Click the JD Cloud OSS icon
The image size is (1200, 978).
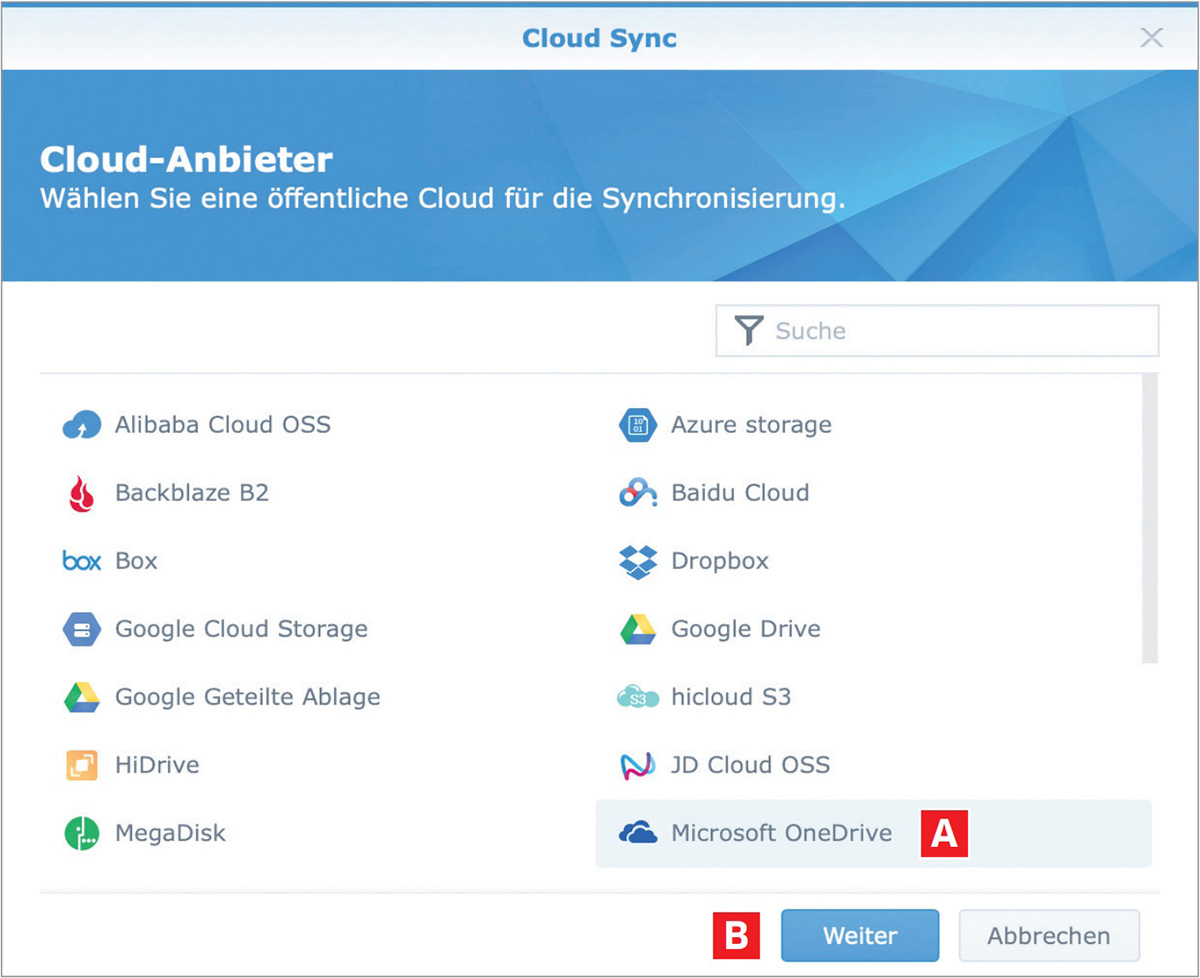tap(638, 766)
